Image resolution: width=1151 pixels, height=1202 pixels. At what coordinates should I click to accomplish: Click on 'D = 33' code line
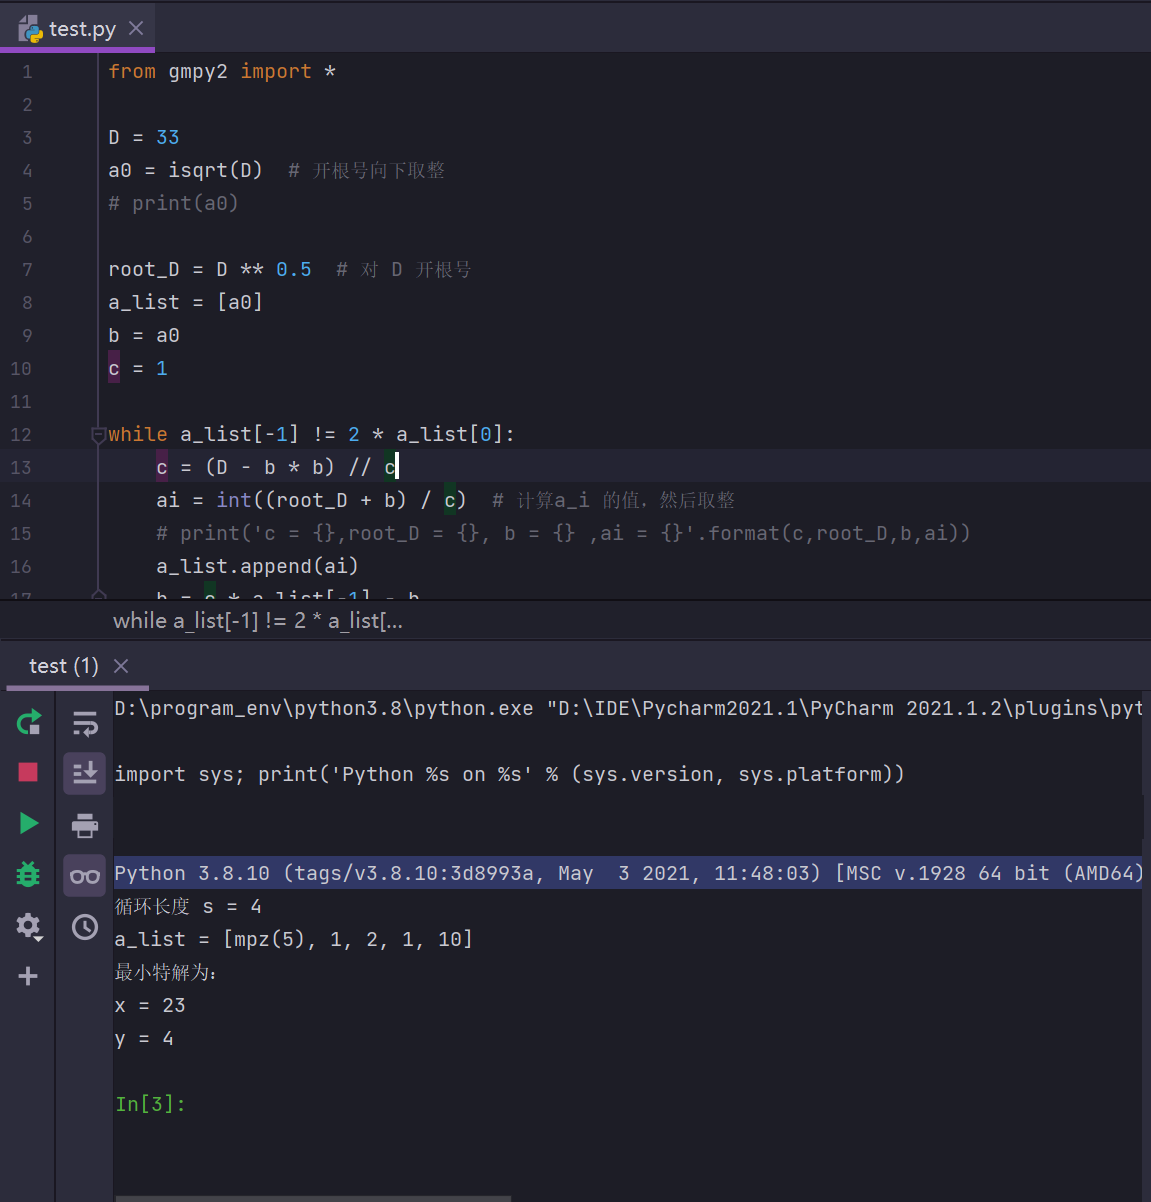tap(144, 137)
